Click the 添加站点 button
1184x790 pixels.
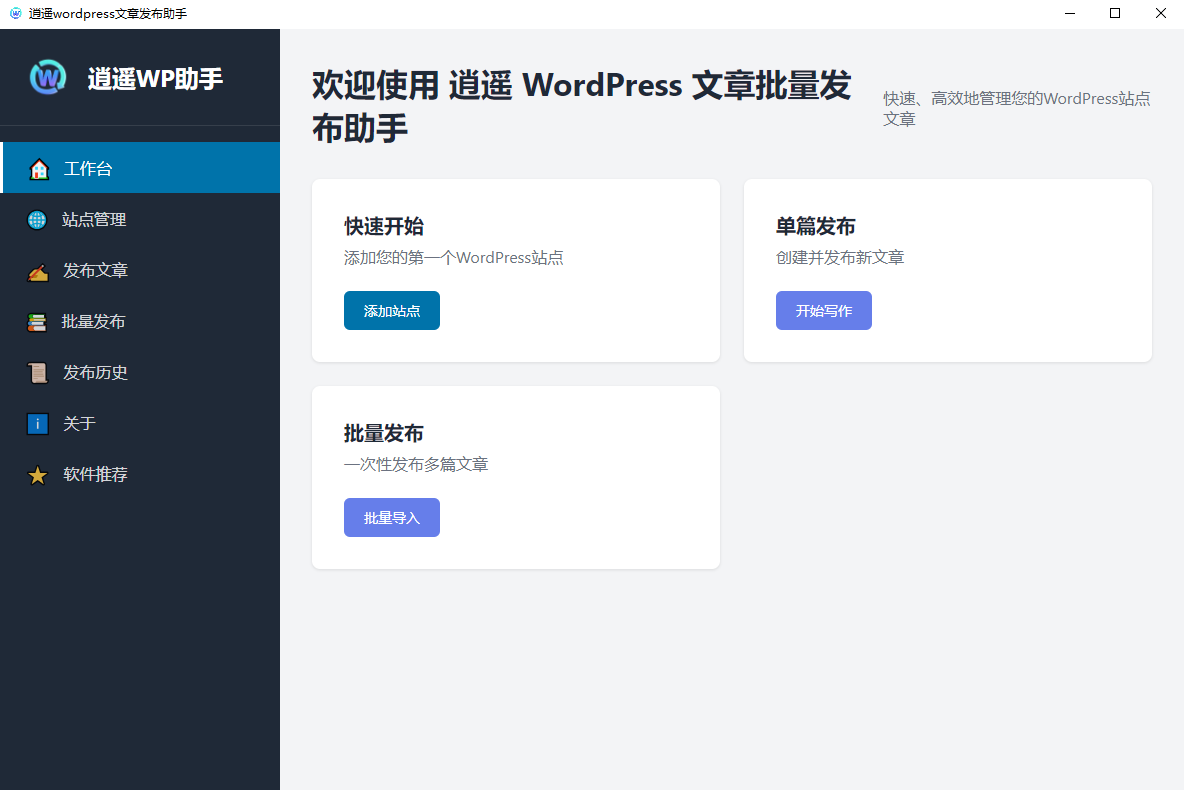(x=392, y=310)
